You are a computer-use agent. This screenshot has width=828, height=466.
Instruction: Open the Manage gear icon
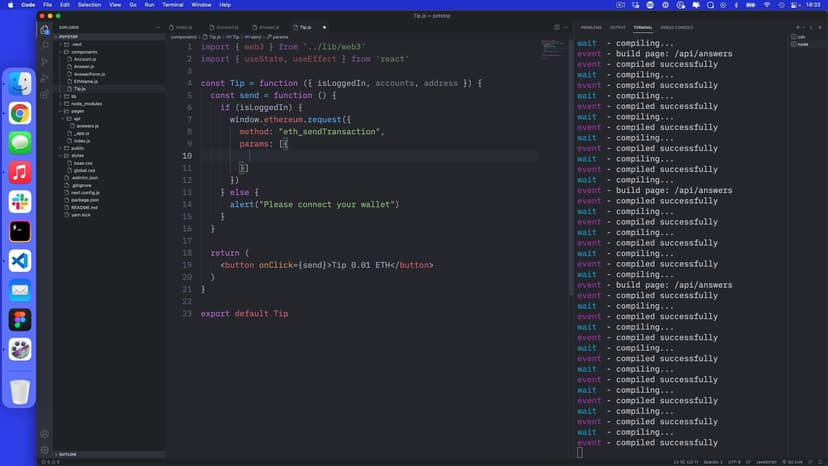[45, 450]
